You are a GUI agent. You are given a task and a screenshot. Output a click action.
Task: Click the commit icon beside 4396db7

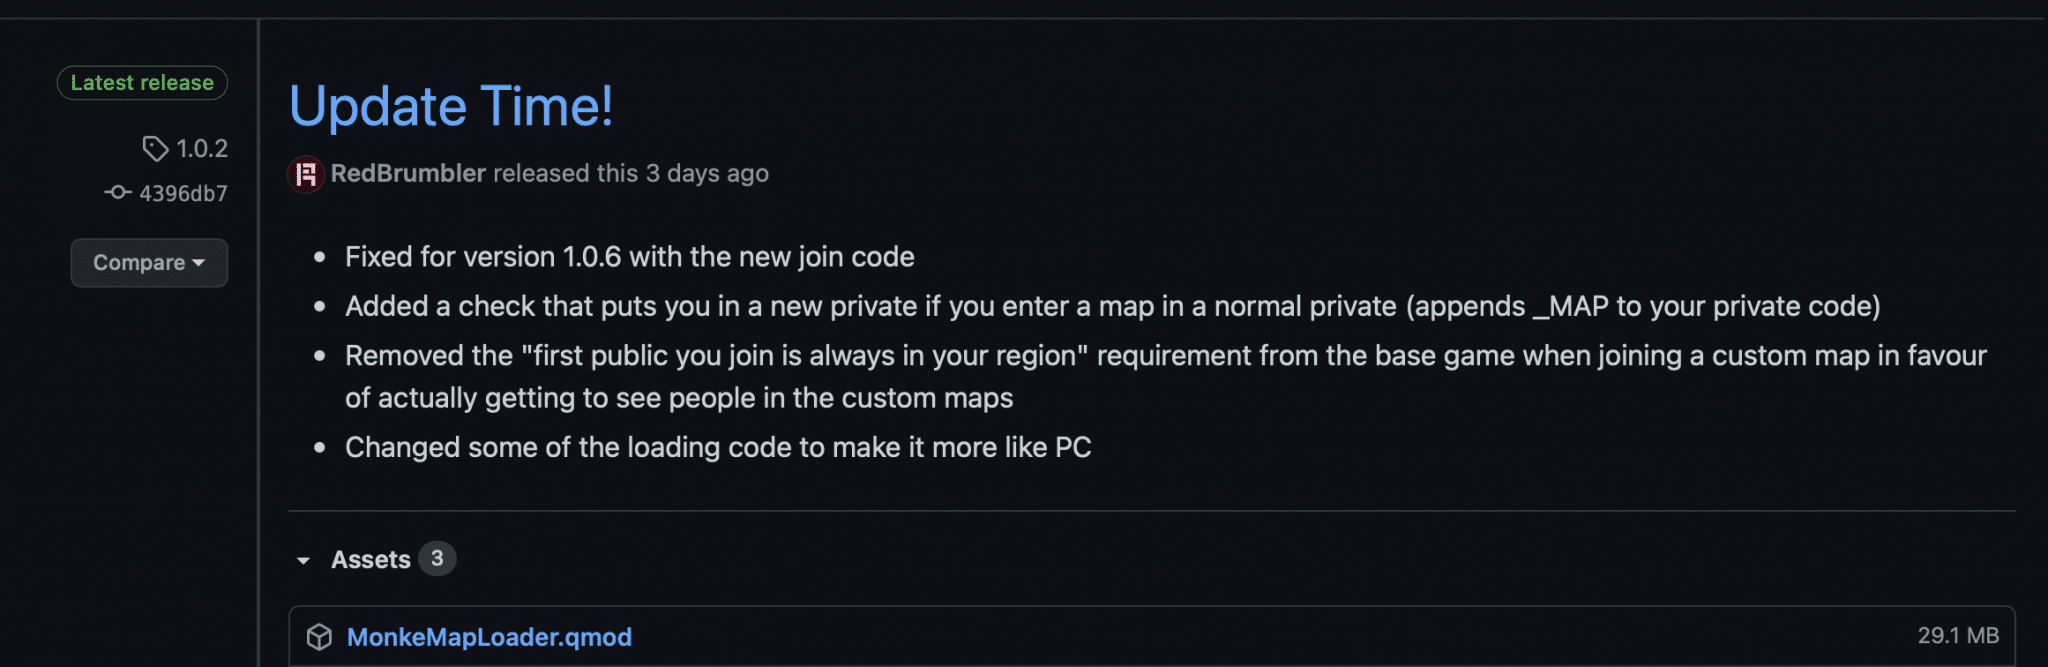[116, 192]
